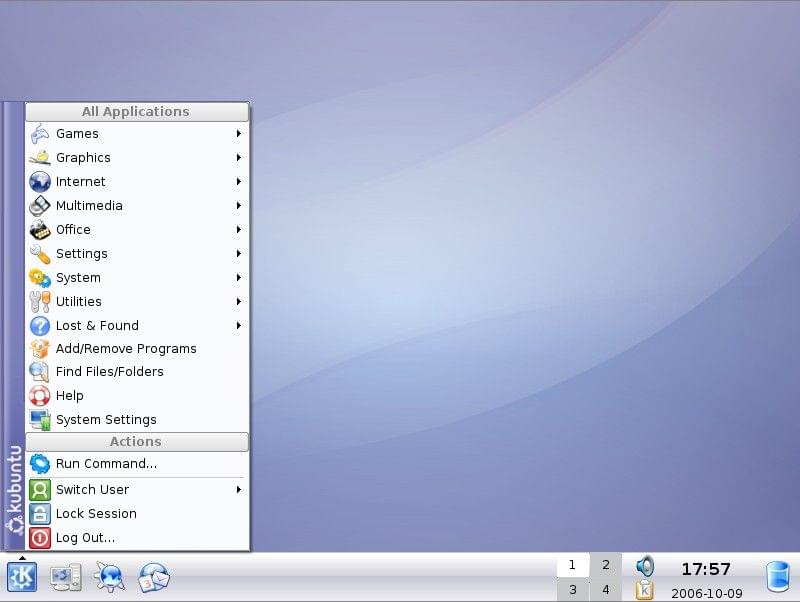The image size is (800, 602).
Task: Expand the Settings submenu arrow
Action: 239,254
